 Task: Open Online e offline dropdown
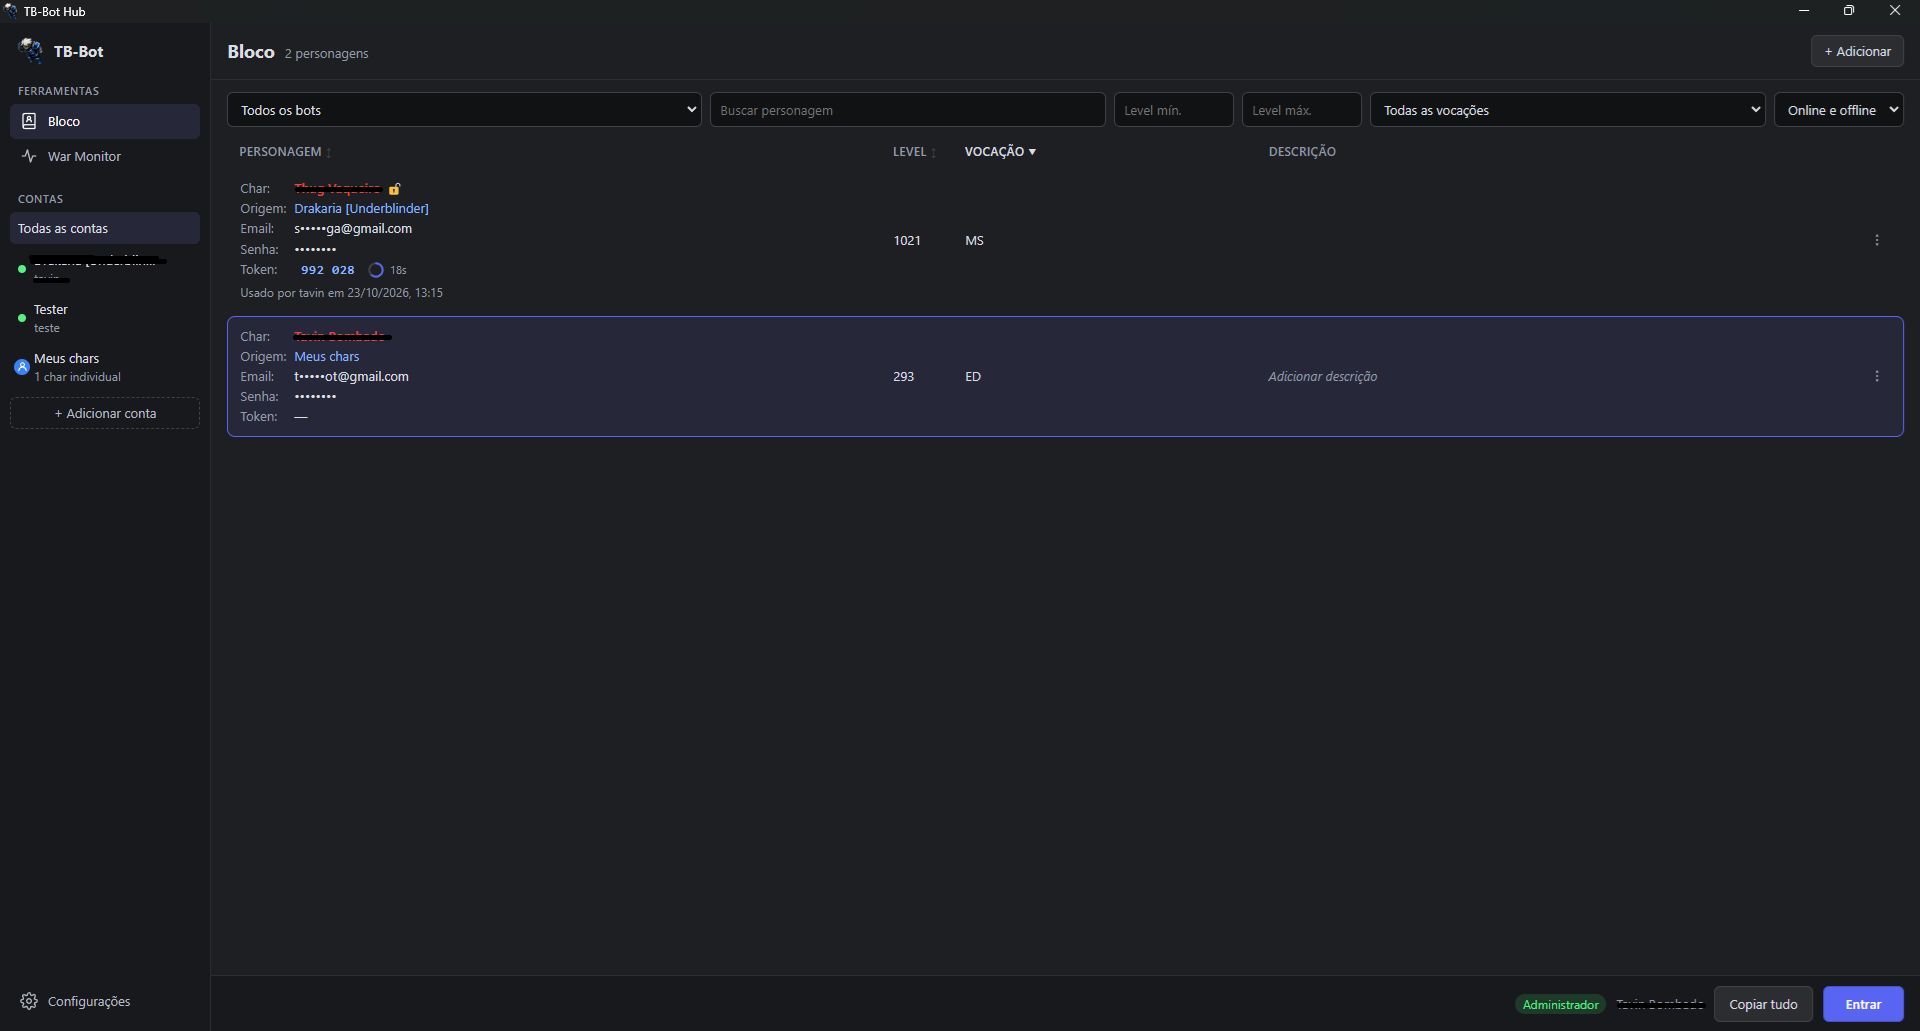[1838, 110]
